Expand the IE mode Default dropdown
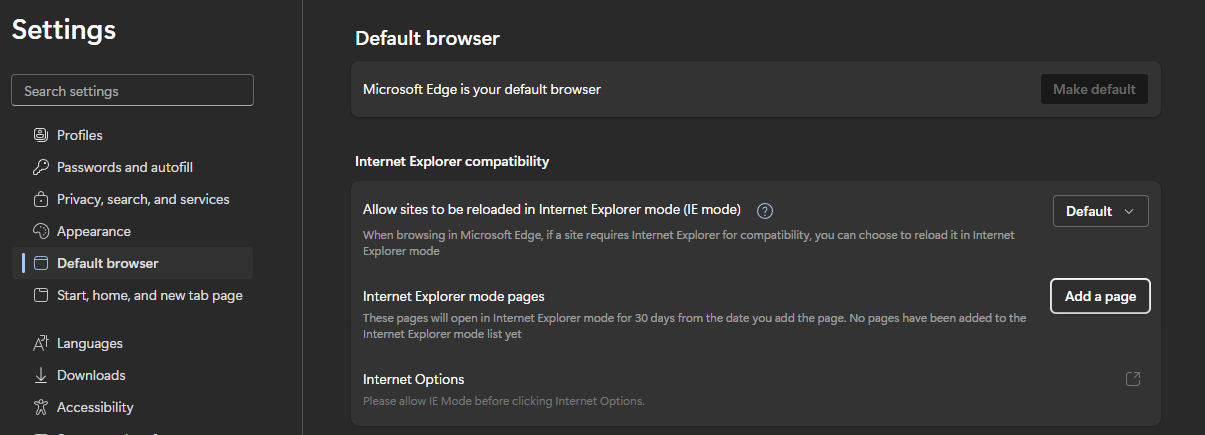The height and width of the screenshot is (435, 1205). tap(1100, 211)
